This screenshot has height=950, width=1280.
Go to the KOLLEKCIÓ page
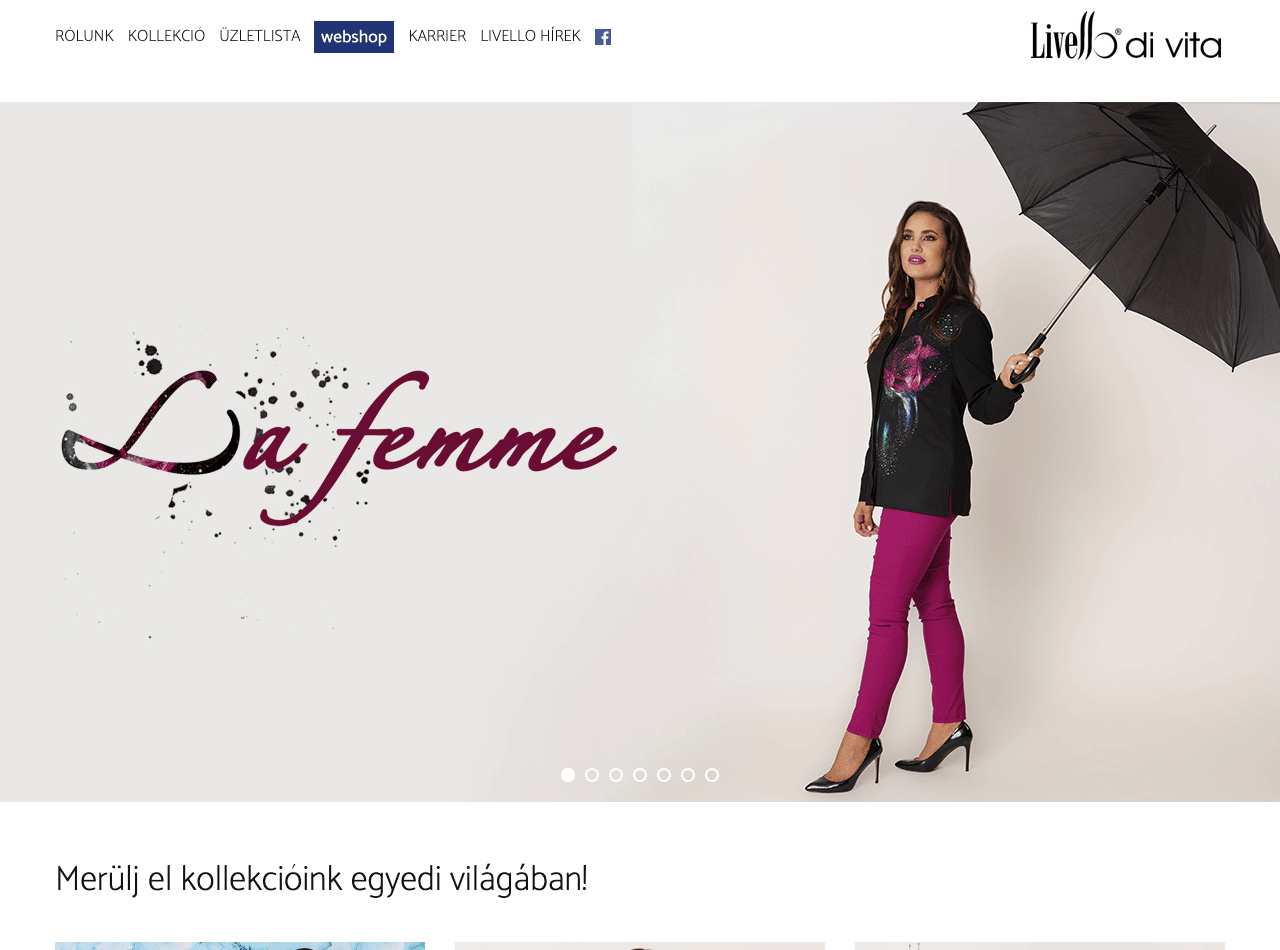166,36
